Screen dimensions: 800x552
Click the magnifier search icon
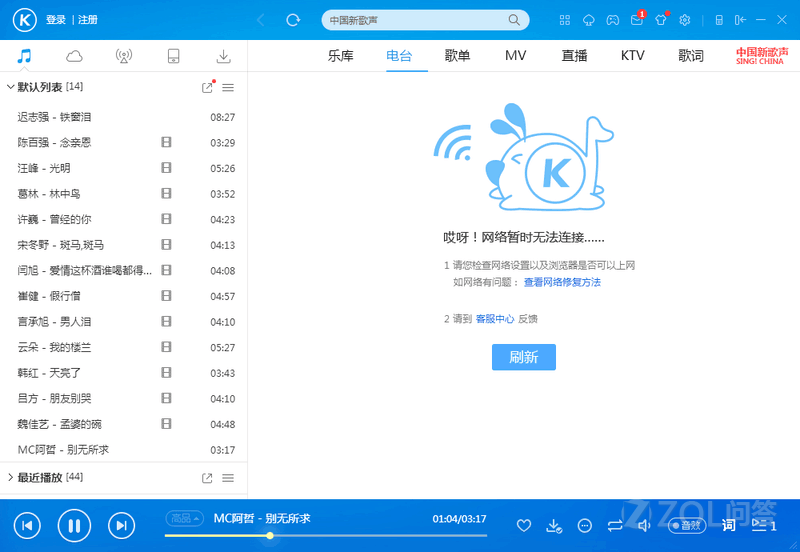coord(514,20)
